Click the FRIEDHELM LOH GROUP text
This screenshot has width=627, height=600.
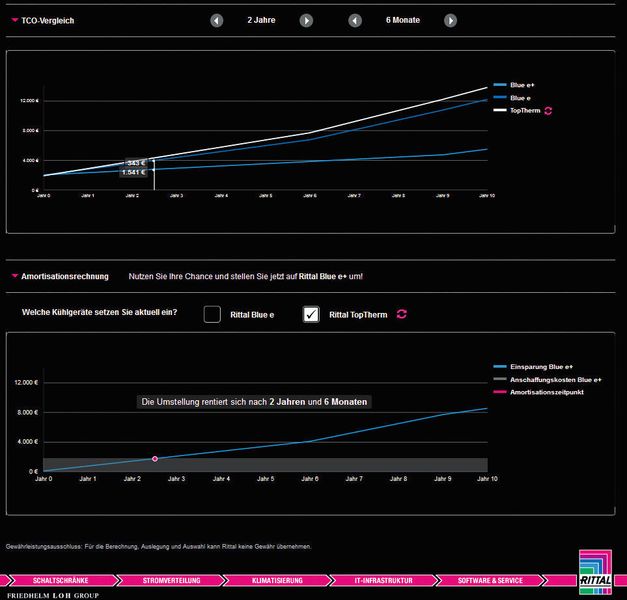(x=53, y=596)
